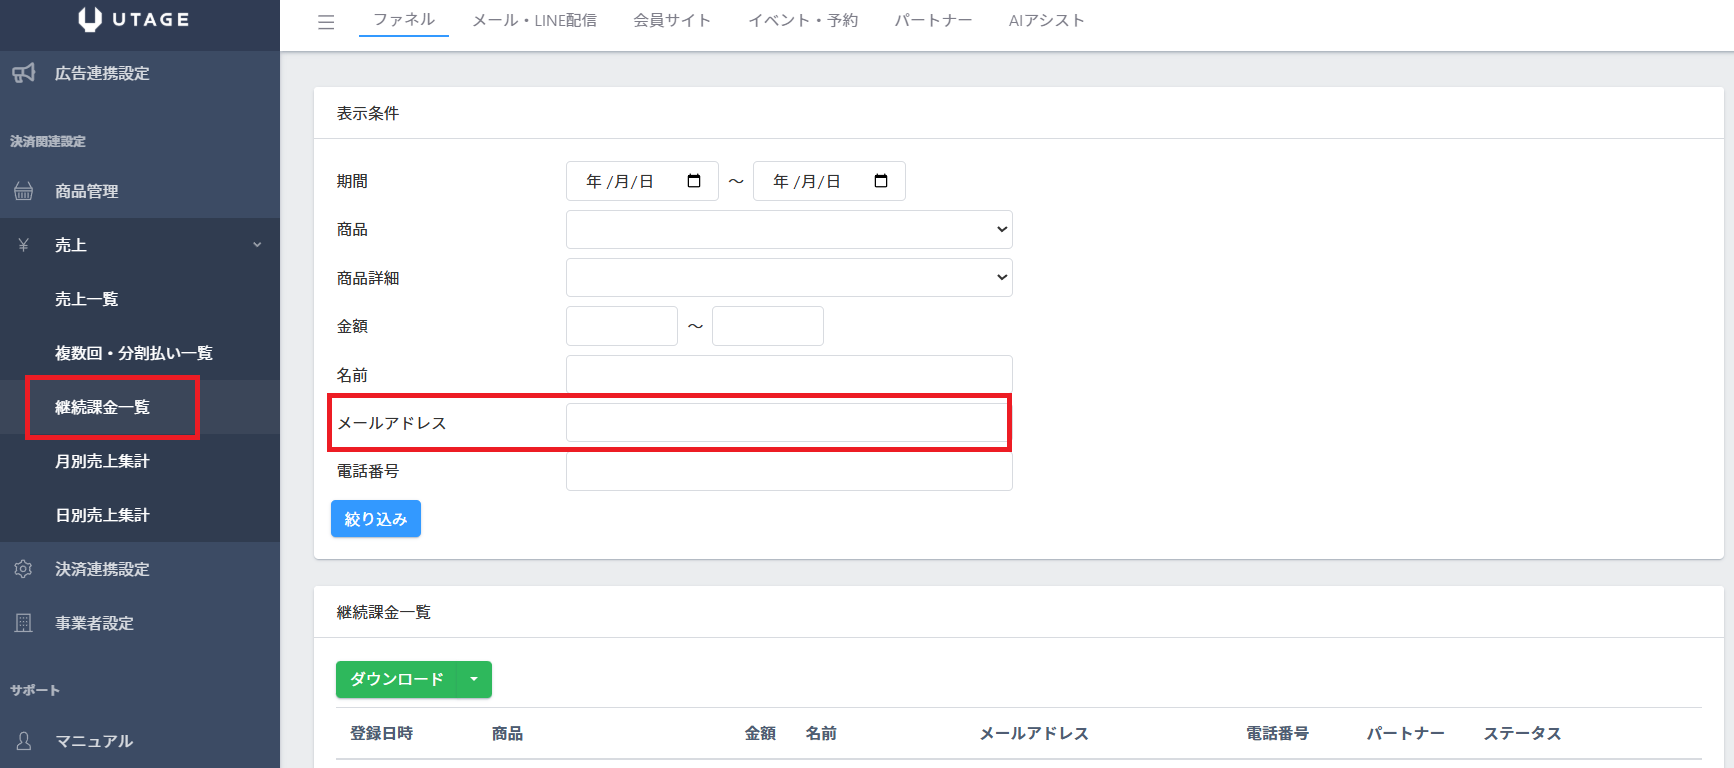Switch to the メール・LINE配信 tab
This screenshot has width=1734, height=768.
pos(534,20)
